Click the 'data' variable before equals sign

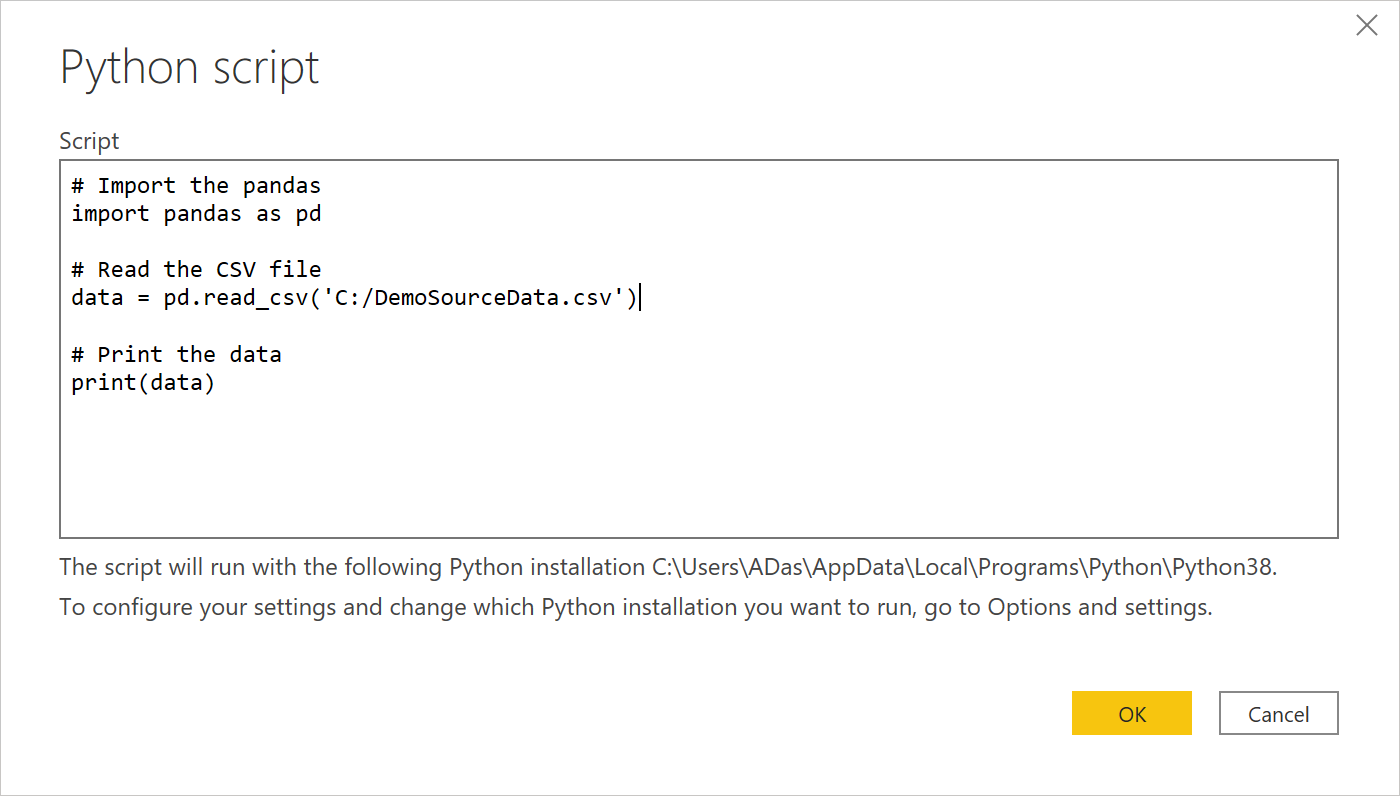(x=97, y=298)
